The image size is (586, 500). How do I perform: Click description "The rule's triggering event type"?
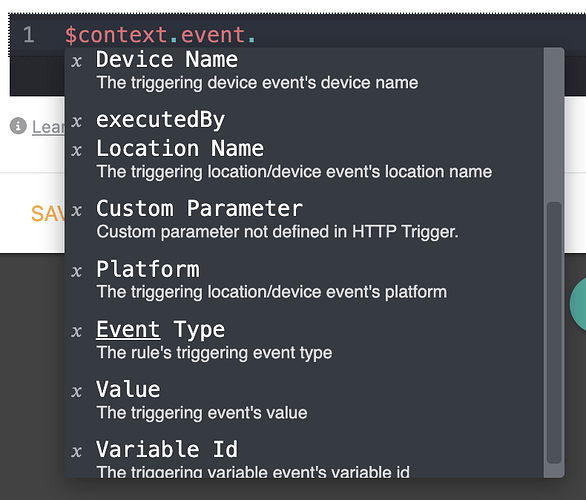coord(215,353)
